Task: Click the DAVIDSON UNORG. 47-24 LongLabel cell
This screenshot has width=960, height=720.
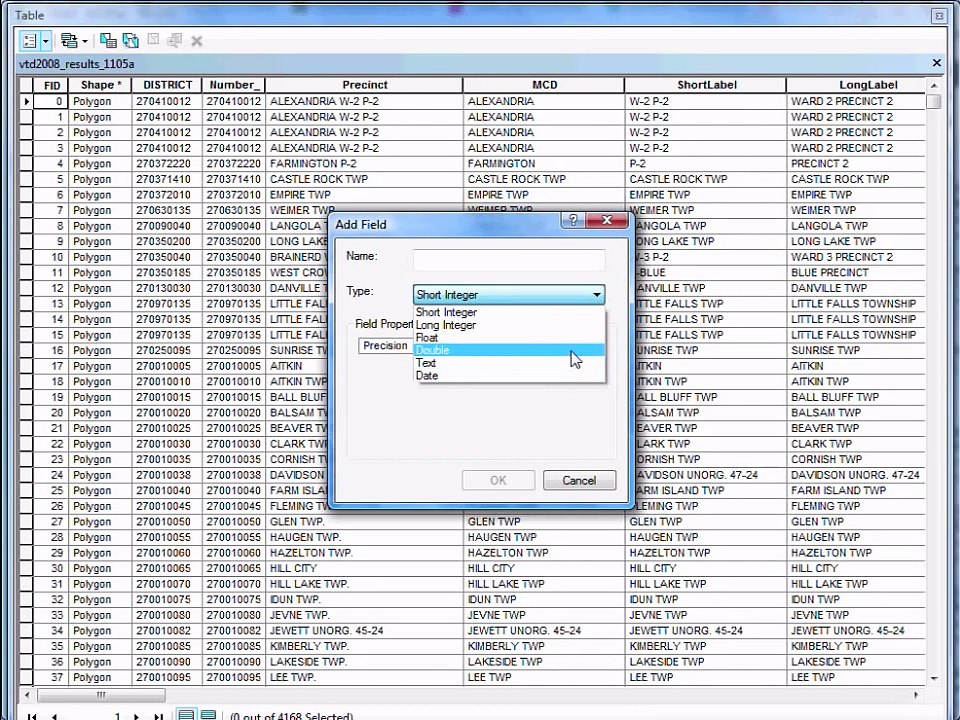Action: point(856,475)
